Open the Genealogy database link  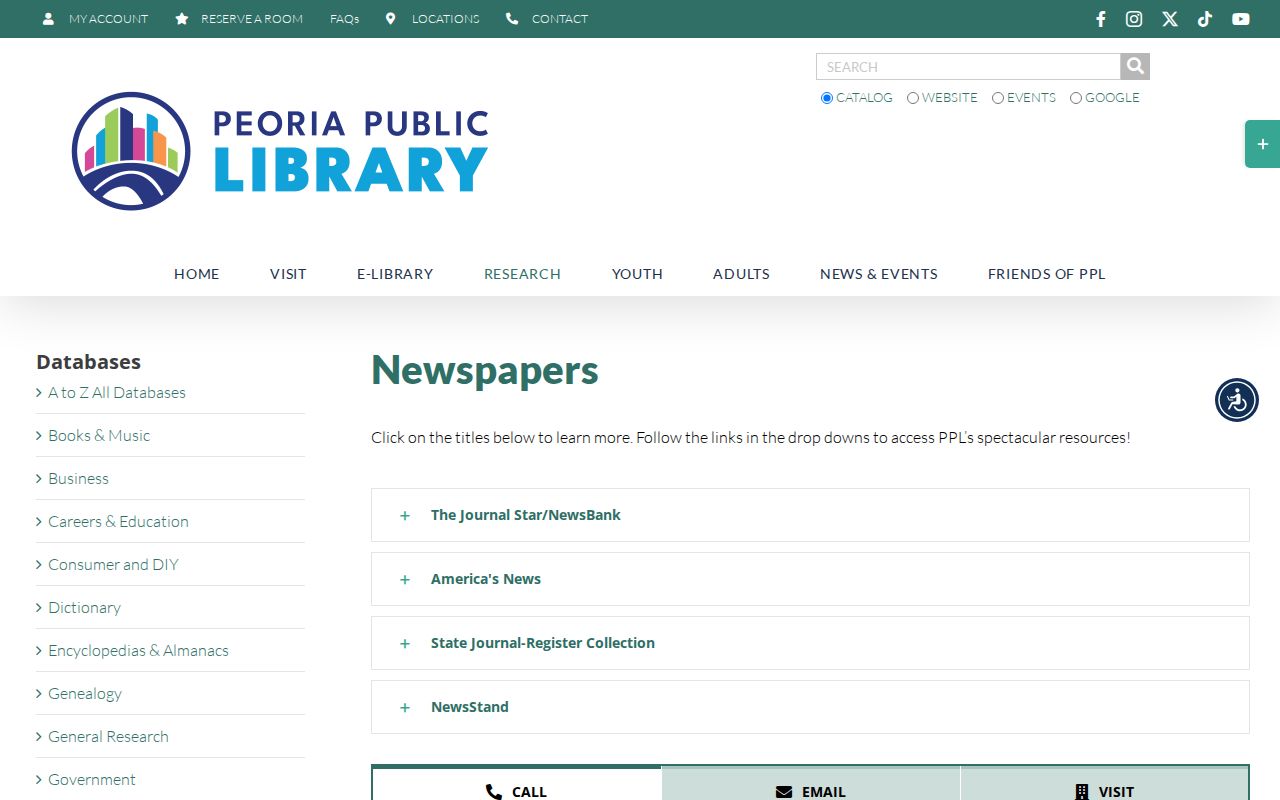pyautogui.click(x=85, y=694)
